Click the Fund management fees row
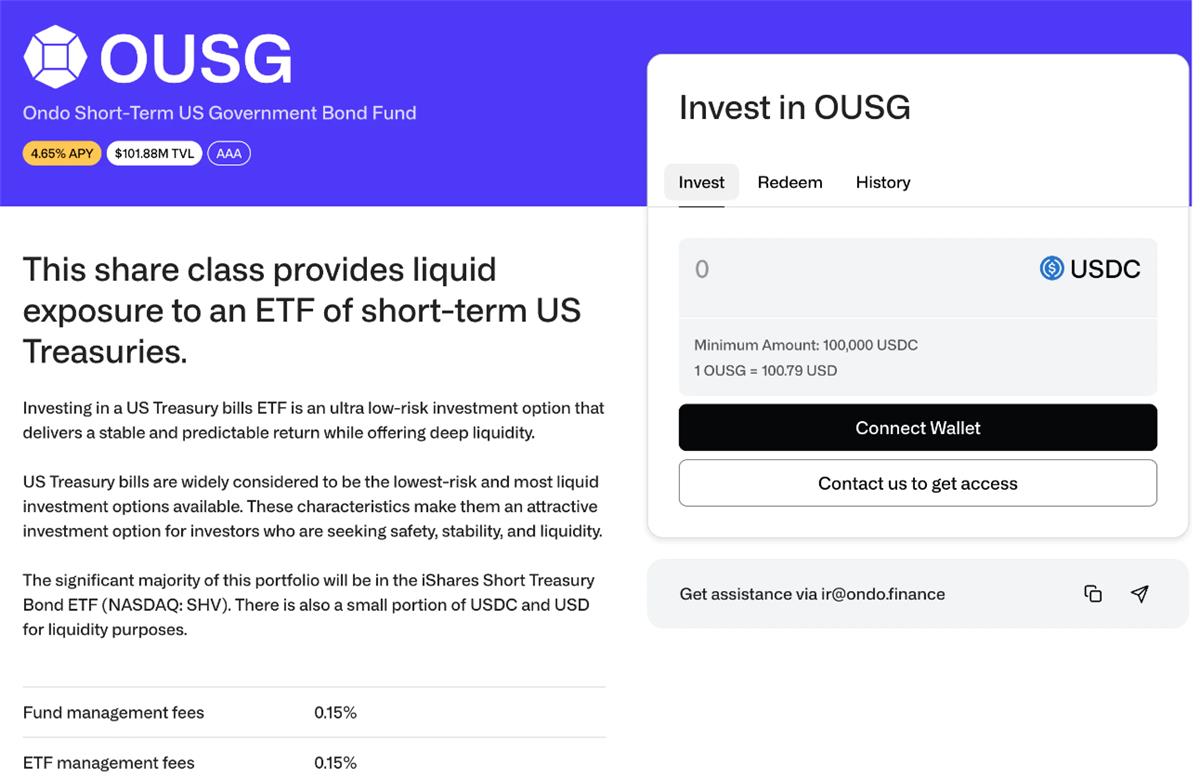The width and height of the screenshot is (1200, 778). [313, 713]
